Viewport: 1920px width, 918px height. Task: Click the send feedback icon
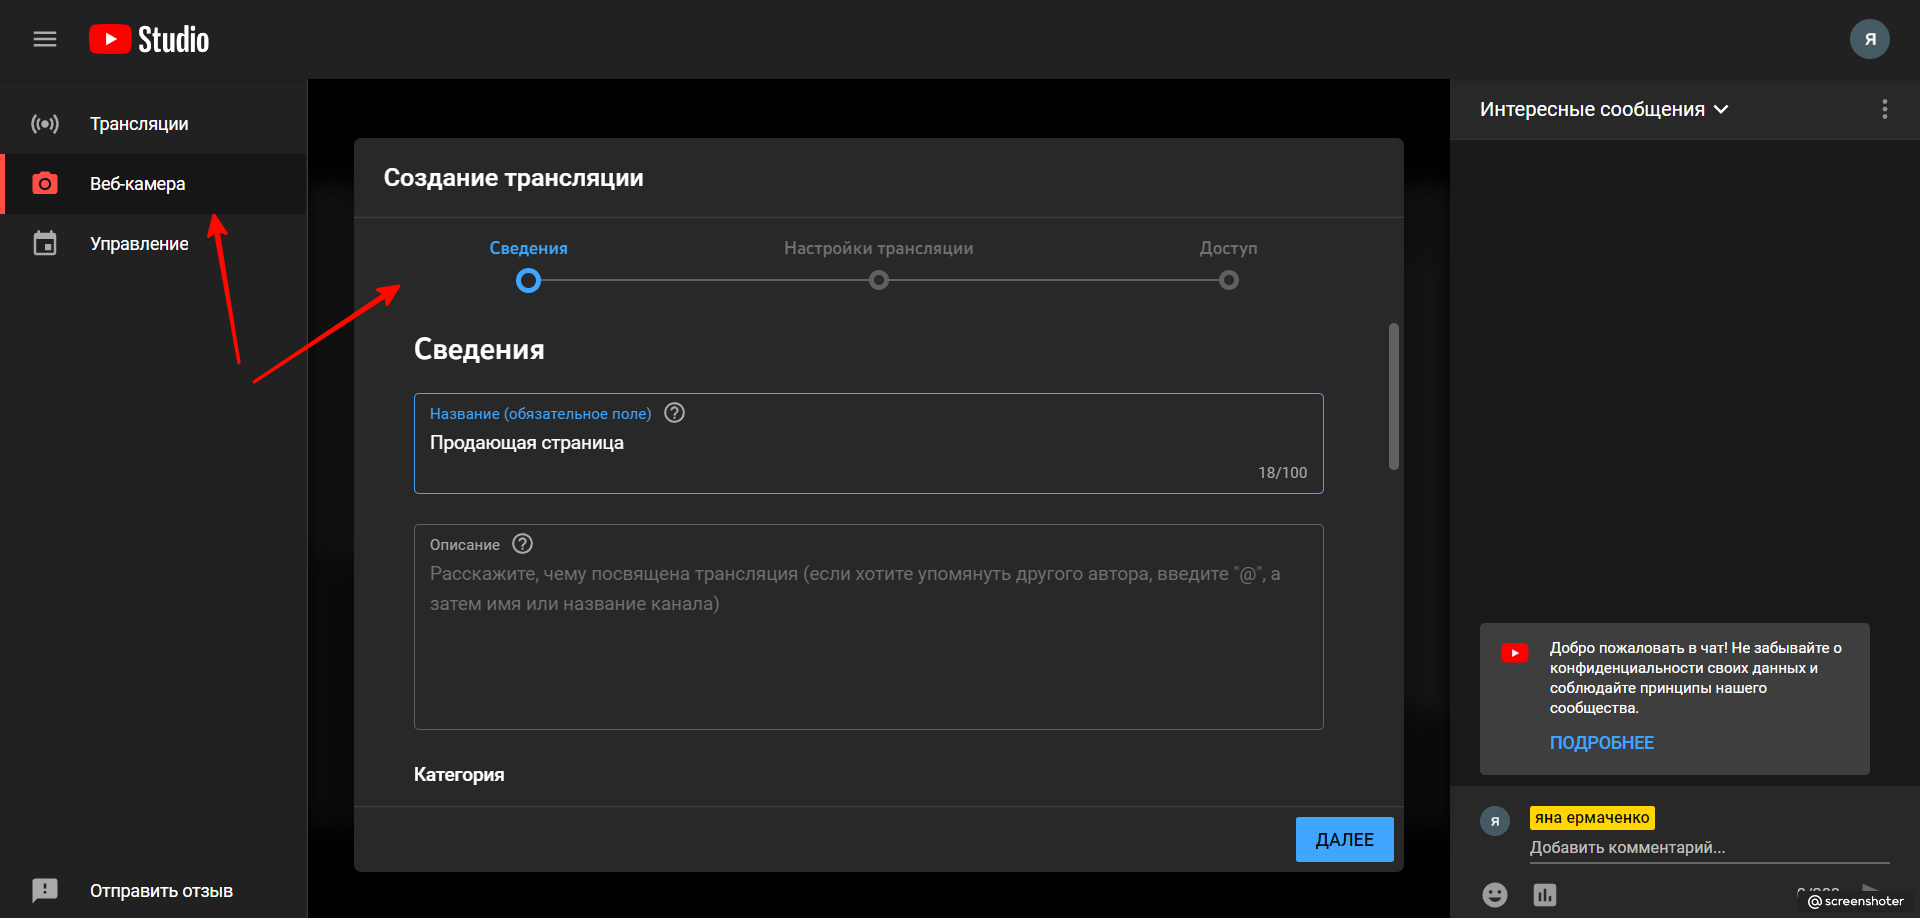(45, 890)
